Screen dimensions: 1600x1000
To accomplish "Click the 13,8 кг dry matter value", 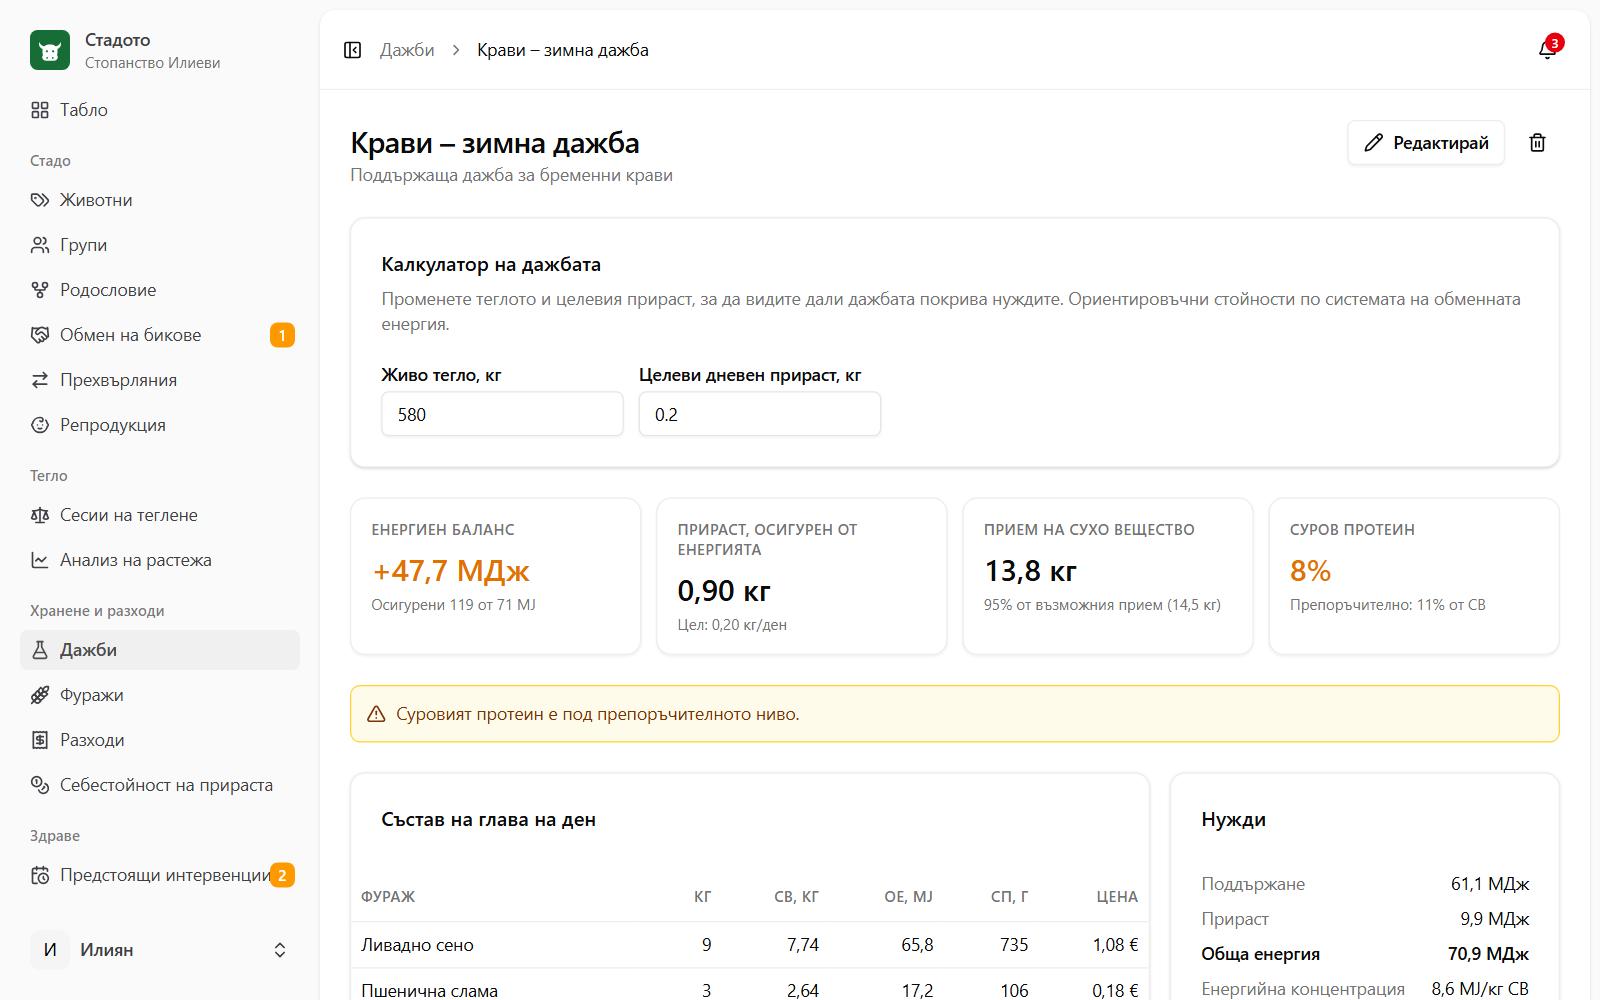I will pyautogui.click(x=1030, y=571).
